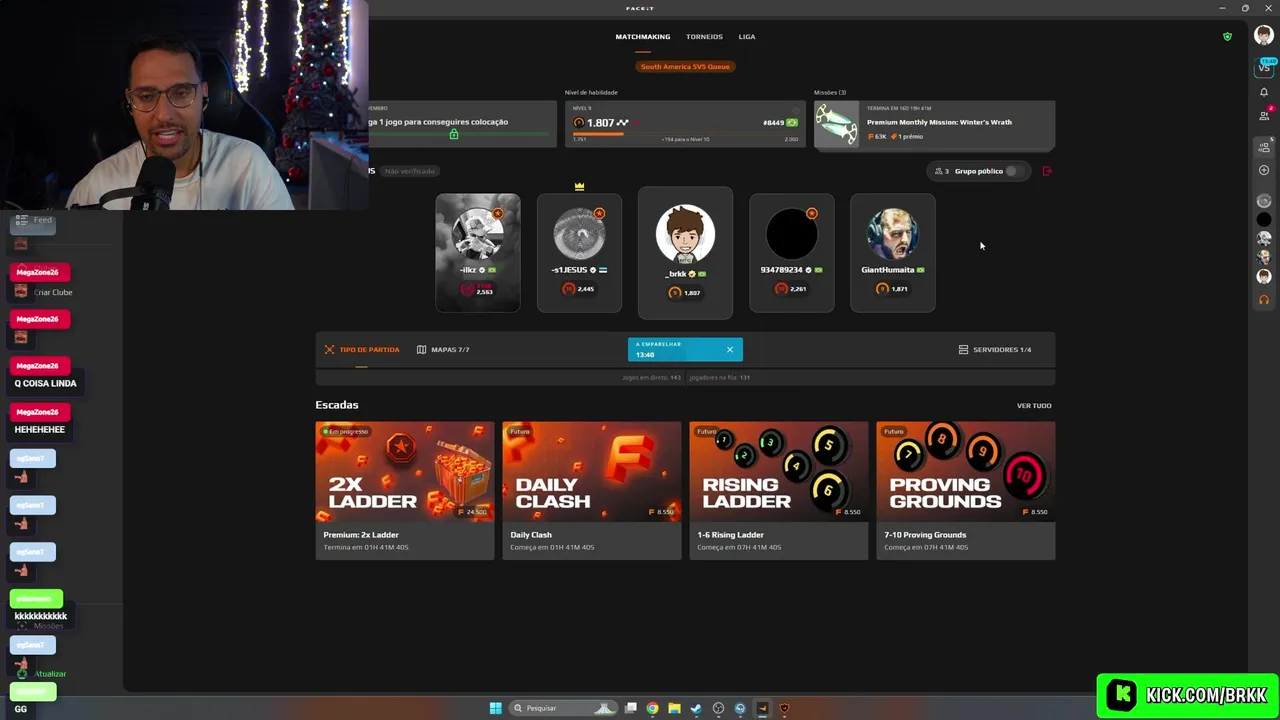Switch to the TORNEIOS tab
1280x720 pixels.
tap(704, 37)
